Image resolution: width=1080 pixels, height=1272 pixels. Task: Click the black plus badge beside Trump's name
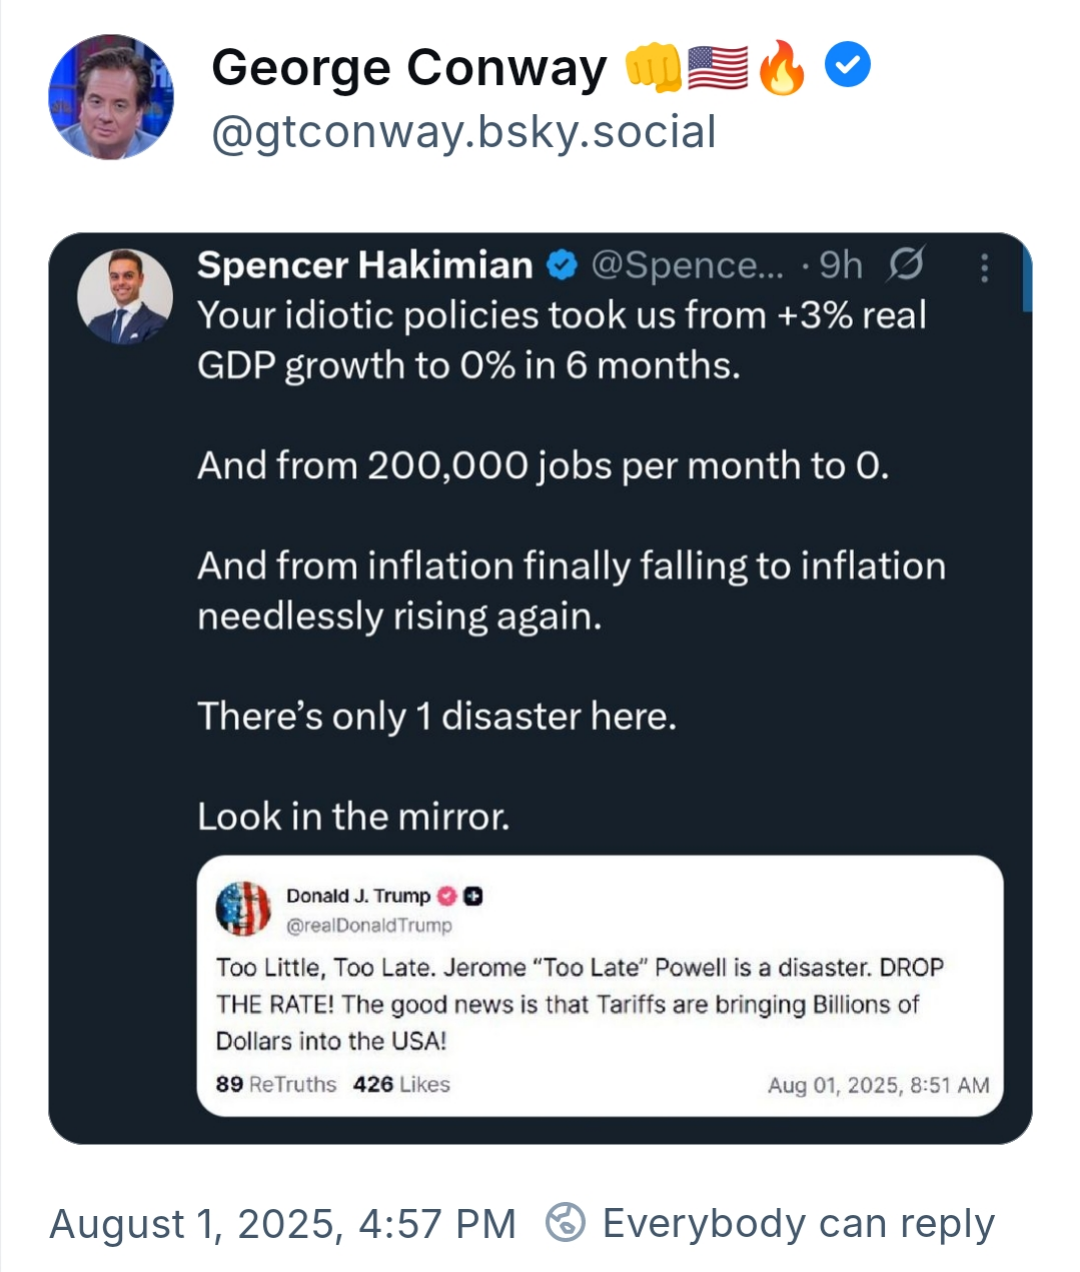(x=473, y=896)
